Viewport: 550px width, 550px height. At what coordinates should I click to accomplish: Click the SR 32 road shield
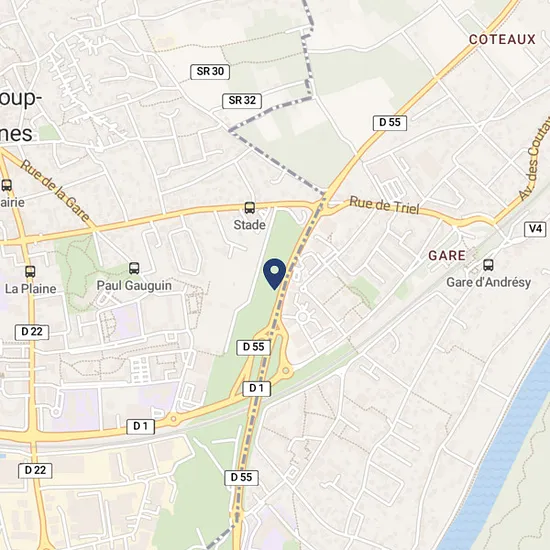tap(242, 101)
